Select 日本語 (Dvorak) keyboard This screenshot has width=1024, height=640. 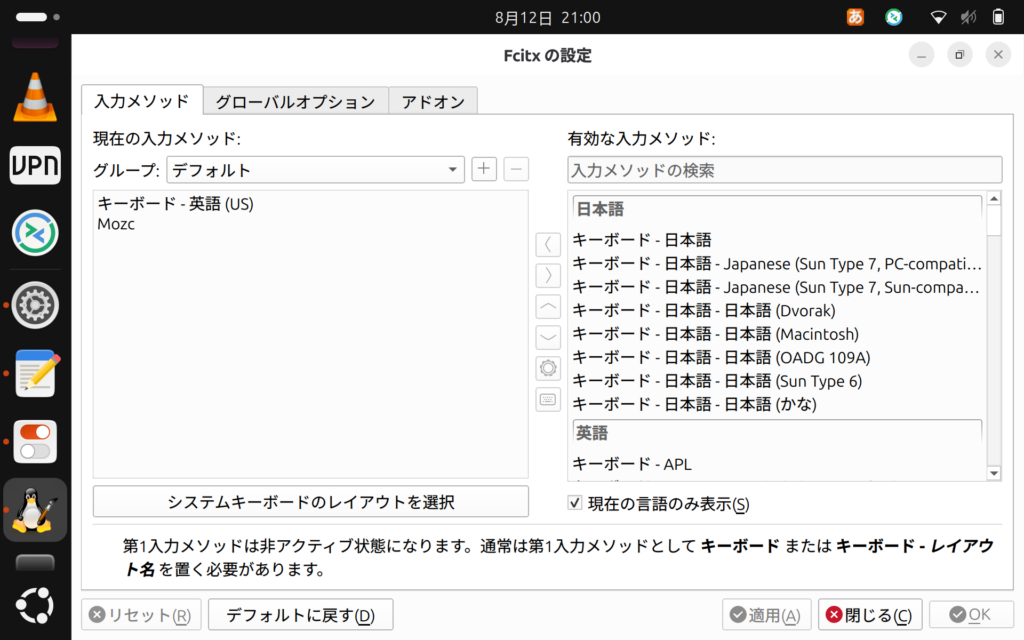point(776,310)
